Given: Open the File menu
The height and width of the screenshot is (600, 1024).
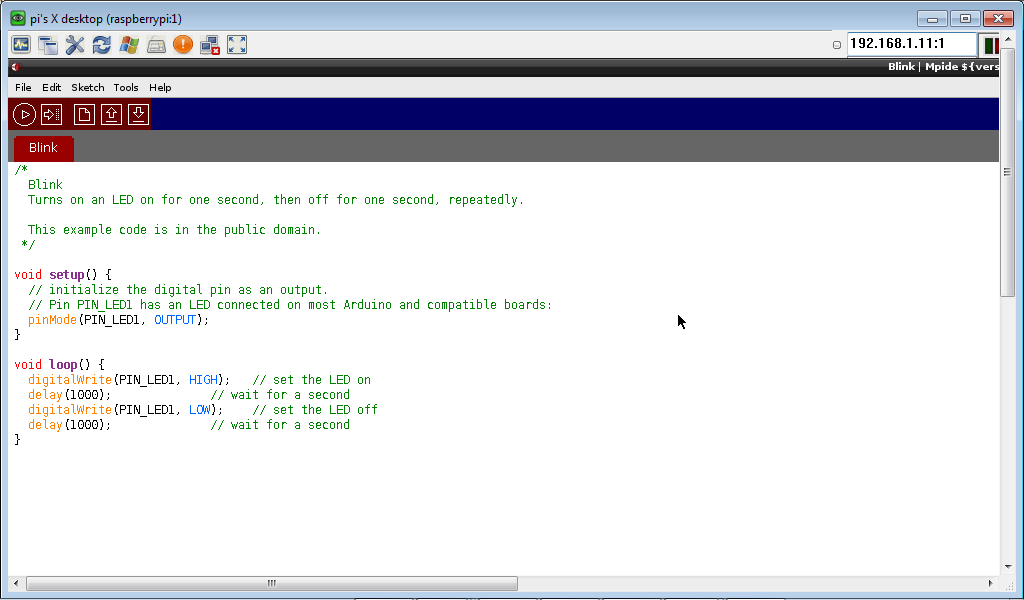Looking at the screenshot, I should coord(23,87).
